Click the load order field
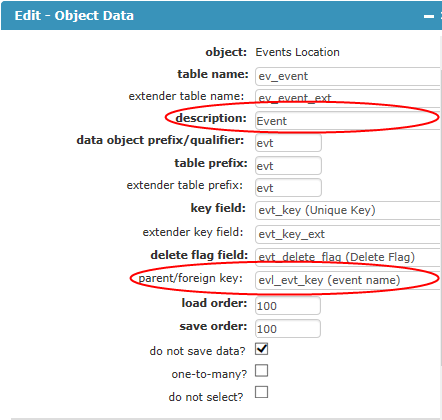This screenshot has height=420, width=442. pyautogui.click(x=288, y=306)
